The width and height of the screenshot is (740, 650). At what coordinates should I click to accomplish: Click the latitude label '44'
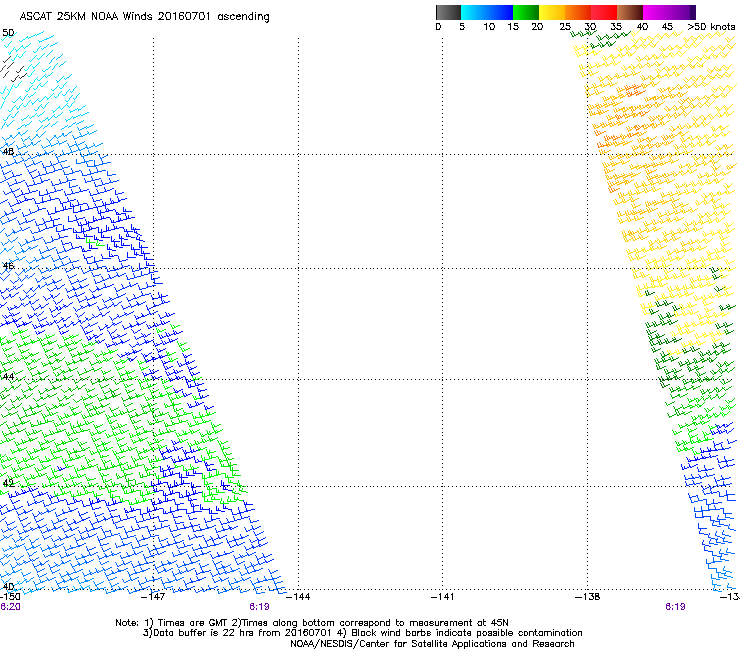[8, 377]
